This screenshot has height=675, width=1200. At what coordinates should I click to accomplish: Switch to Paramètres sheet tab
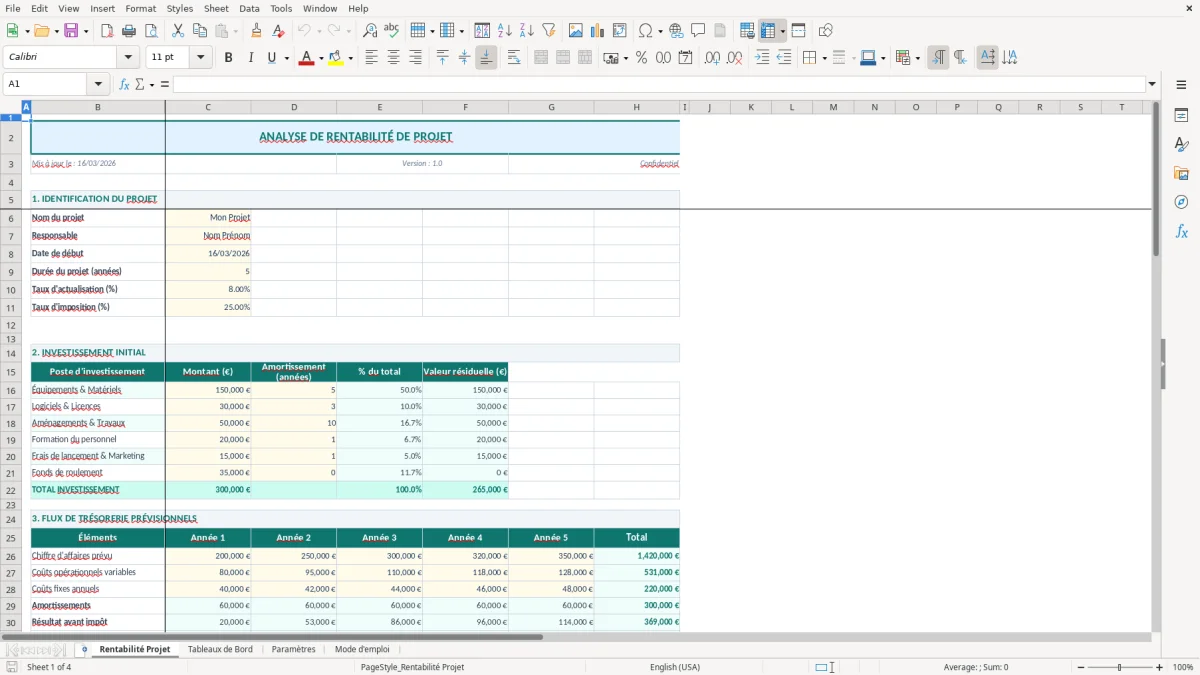coord(293,649)
